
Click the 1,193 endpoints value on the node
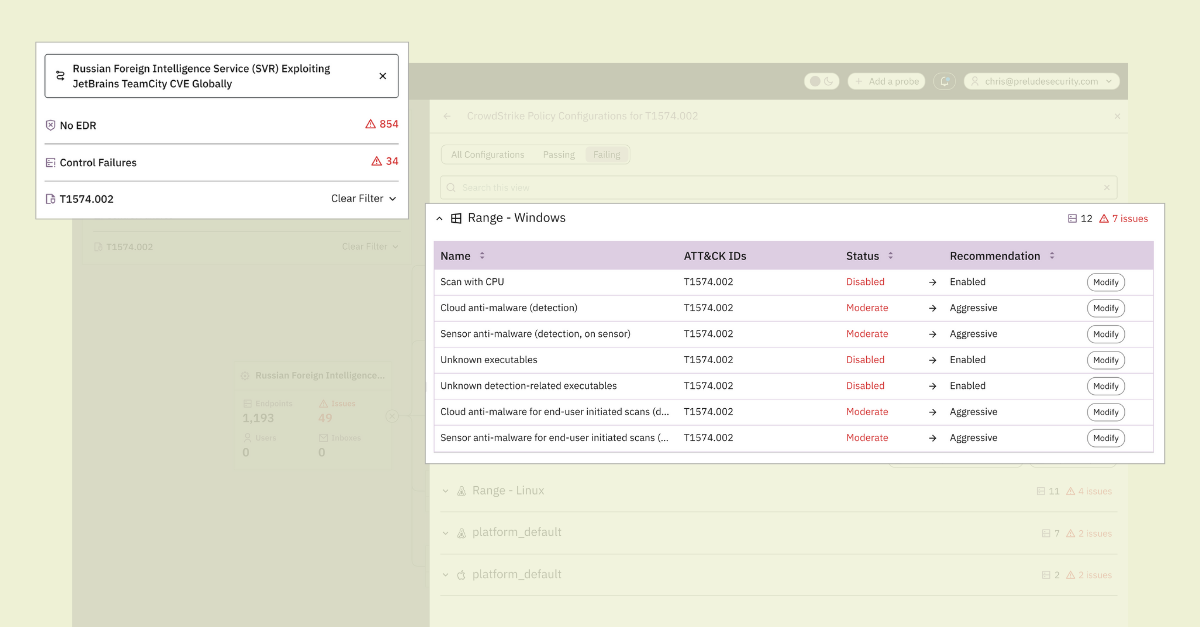coord(258,418)
